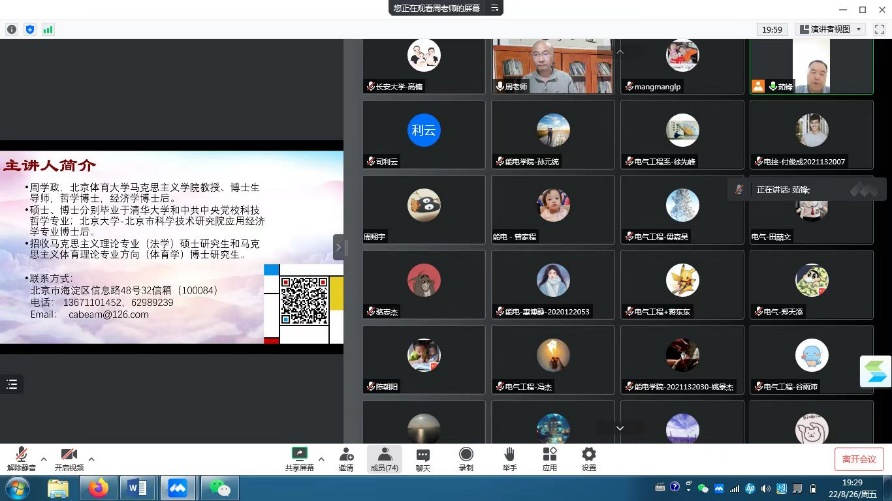
Task: Click the red Leave Meeting button
Action: (858, 459)
